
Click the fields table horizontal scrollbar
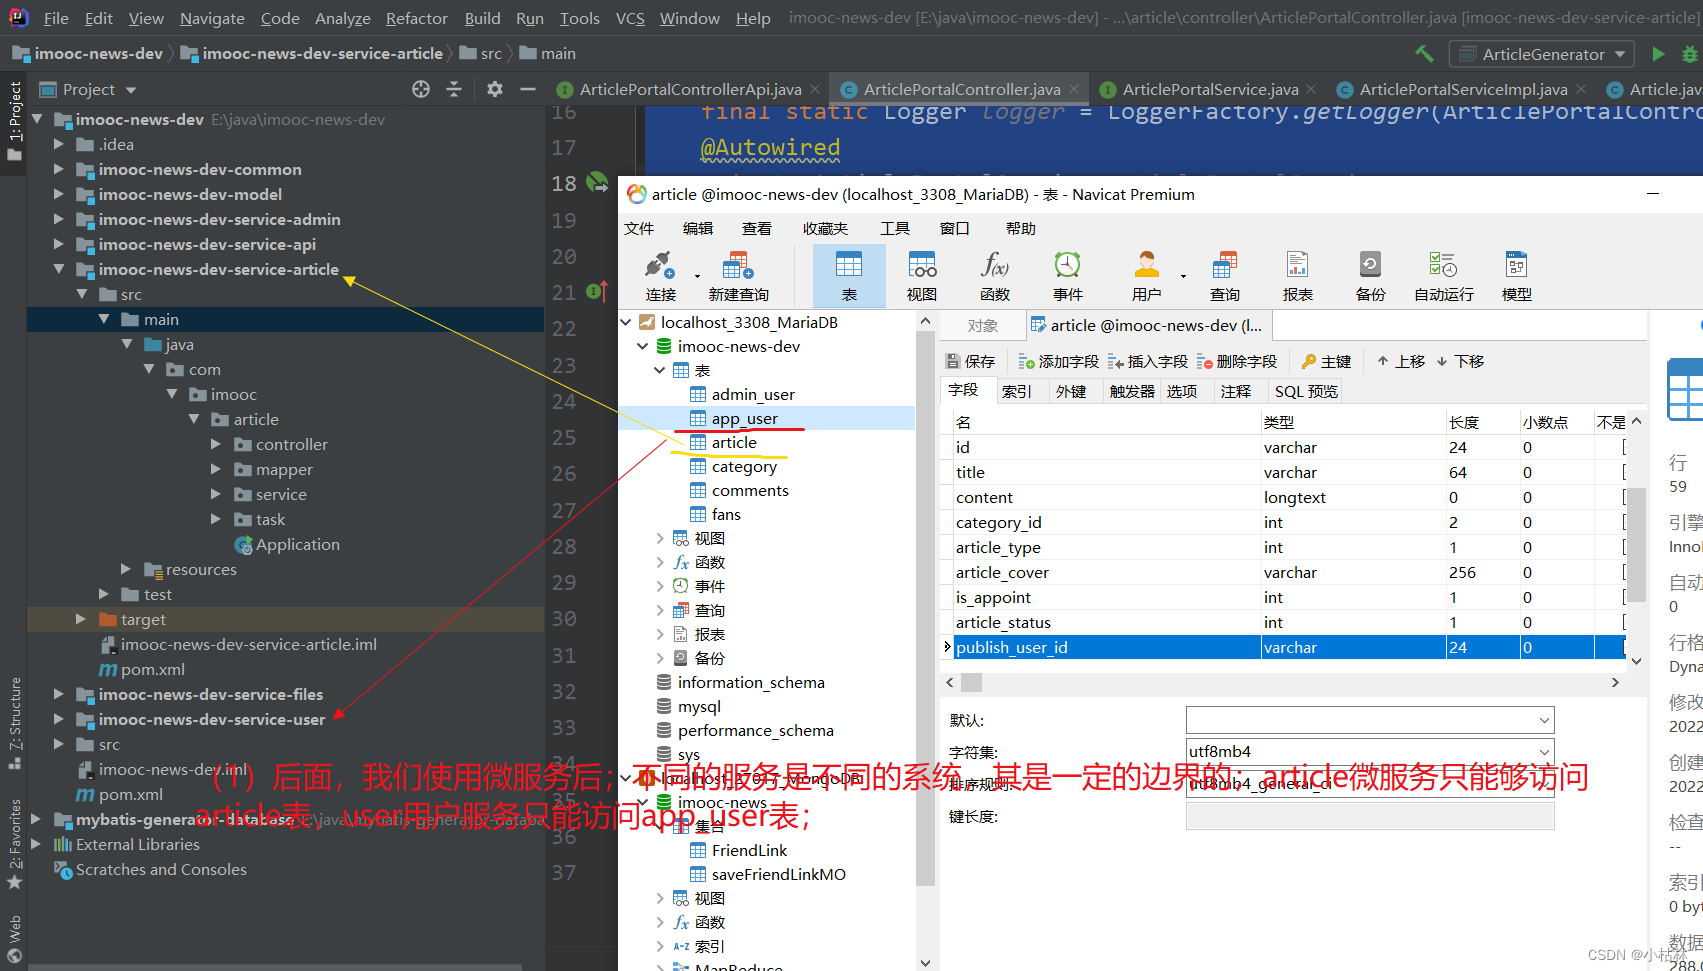(1282, 682)
